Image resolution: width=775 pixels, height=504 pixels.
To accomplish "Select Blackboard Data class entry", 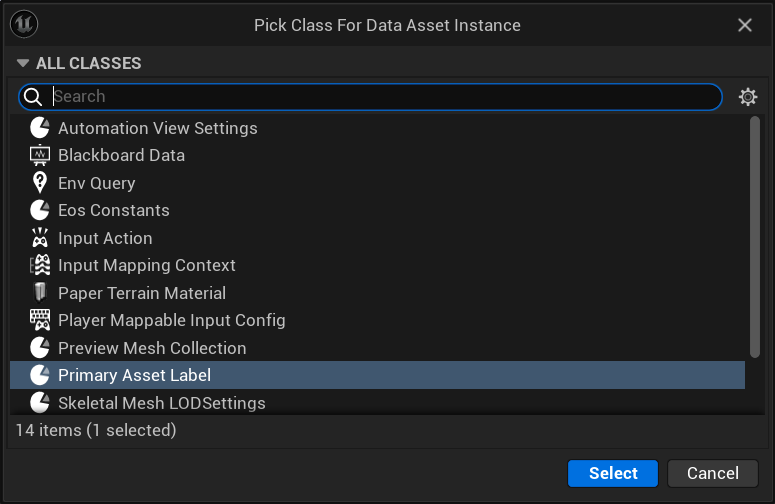I will (121, 155).
